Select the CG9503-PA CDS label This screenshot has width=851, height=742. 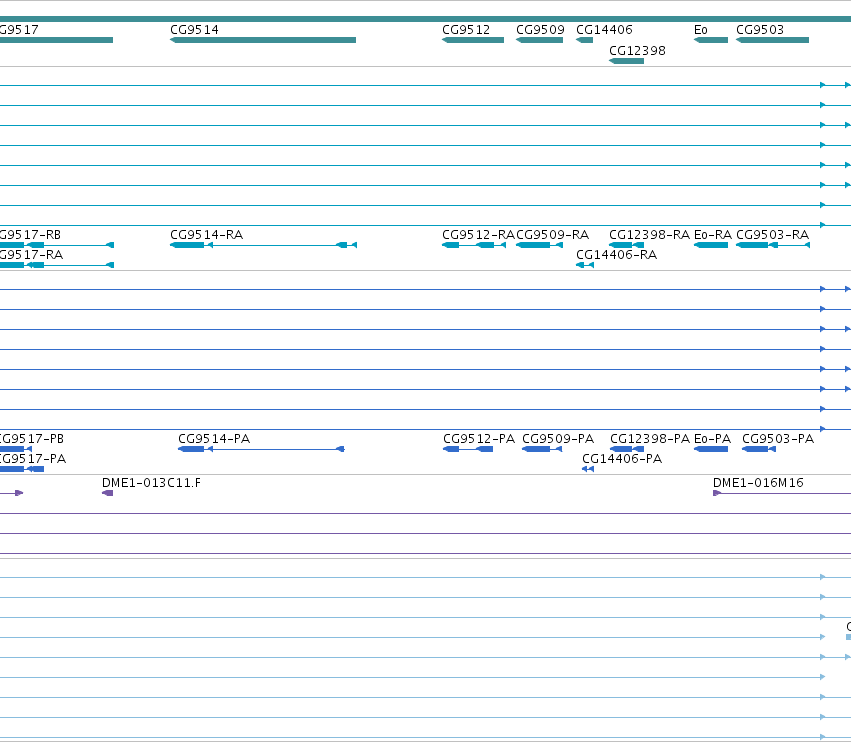778,439
